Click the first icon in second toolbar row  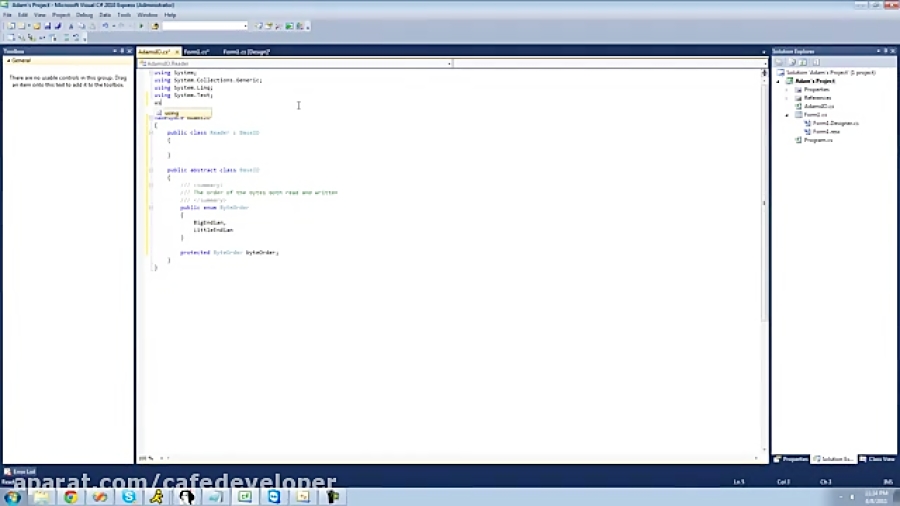(x=10, y=38)
